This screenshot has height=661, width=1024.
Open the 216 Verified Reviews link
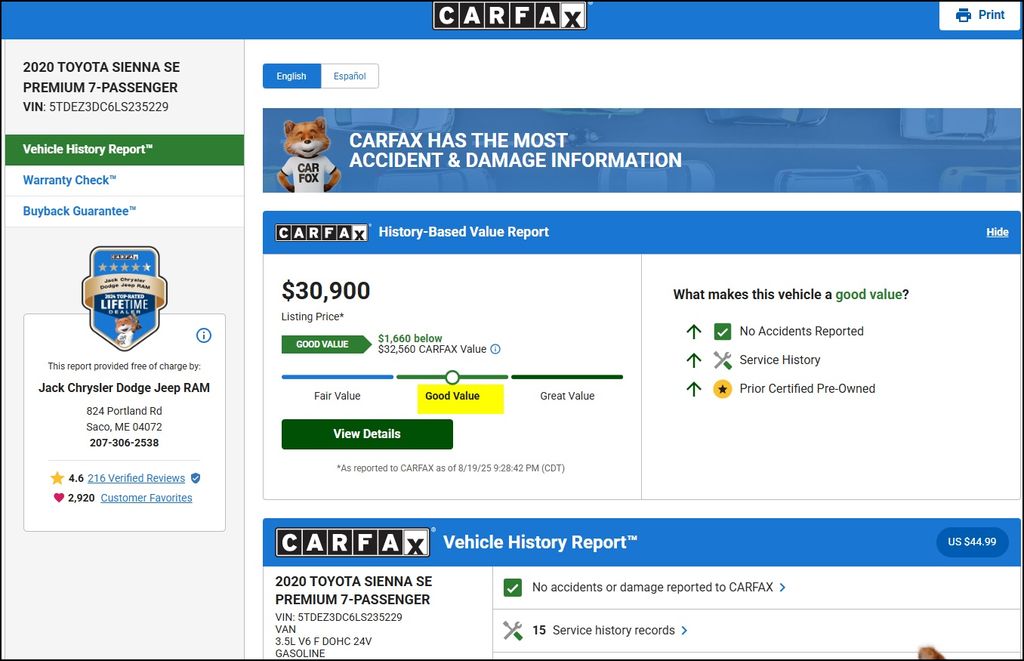[136, 478]
